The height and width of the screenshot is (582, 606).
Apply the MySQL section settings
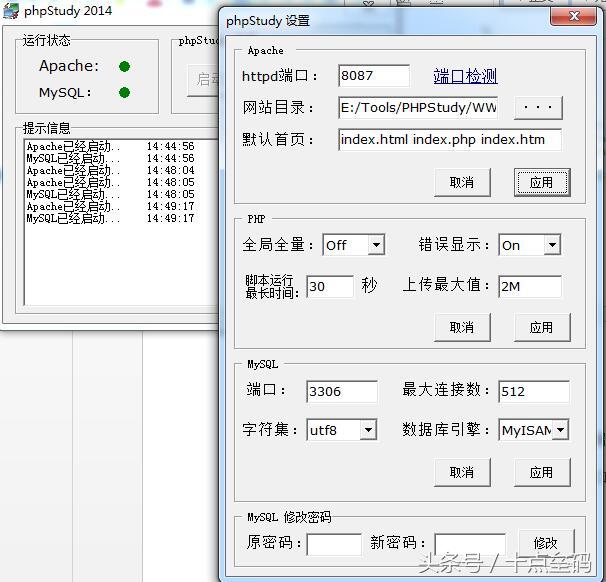542,472
